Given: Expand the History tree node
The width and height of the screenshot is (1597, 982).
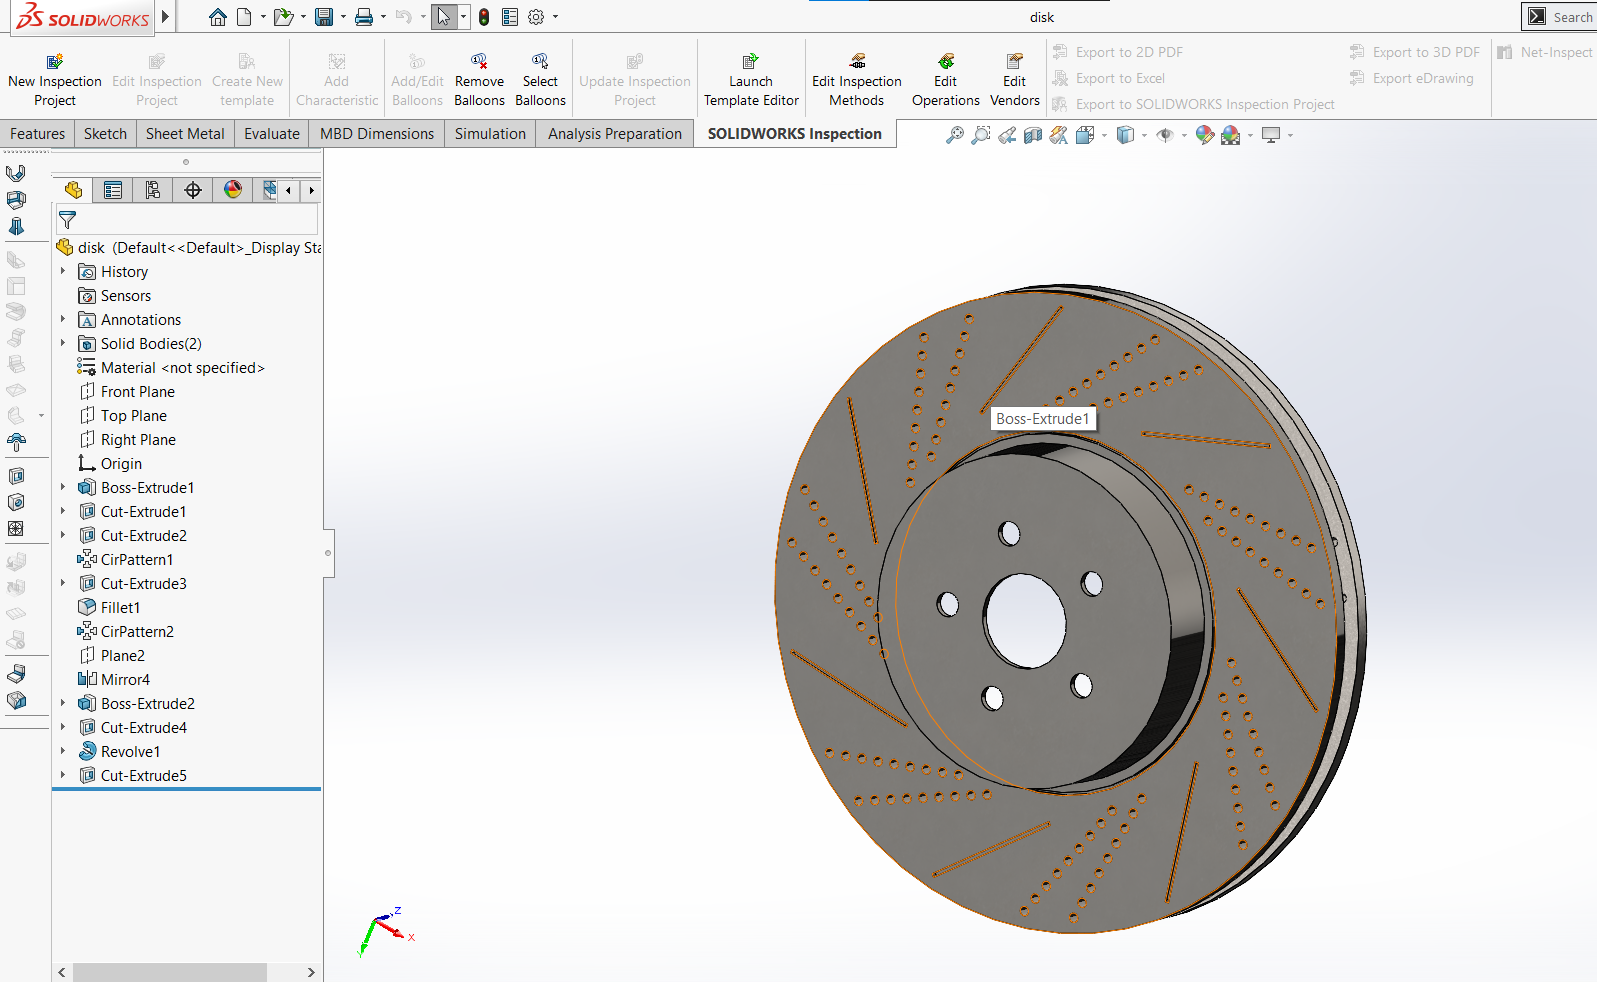Looking at the screenshot, I should click(x=63, y=271).
